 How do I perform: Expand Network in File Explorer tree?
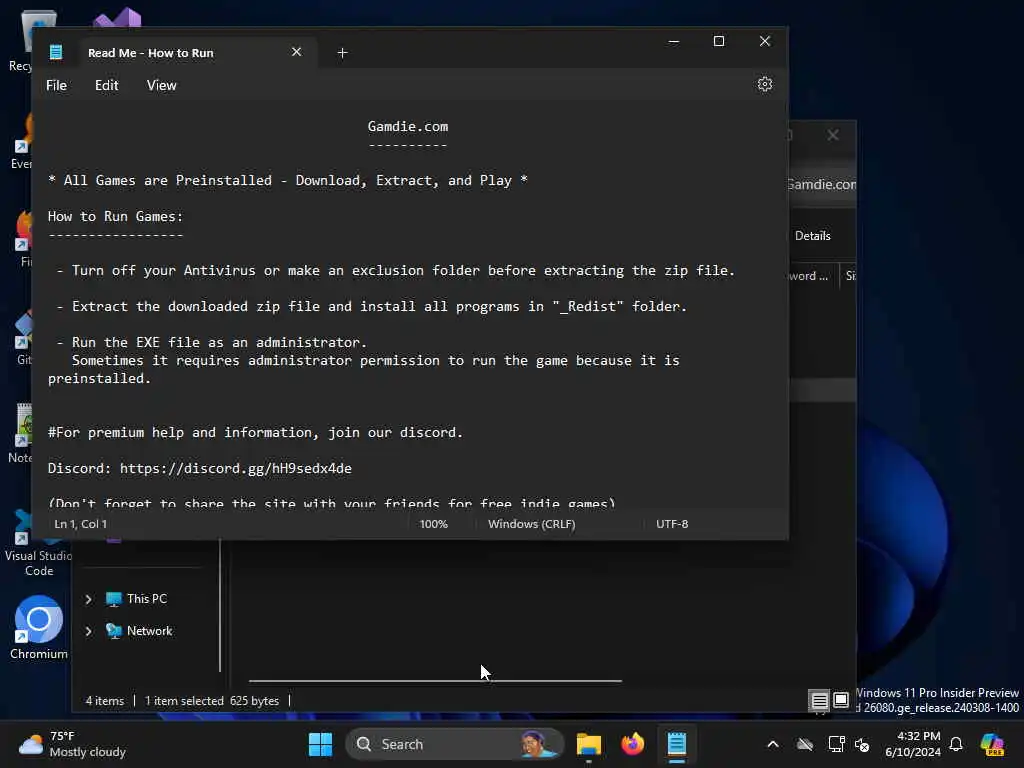(88, 631)
